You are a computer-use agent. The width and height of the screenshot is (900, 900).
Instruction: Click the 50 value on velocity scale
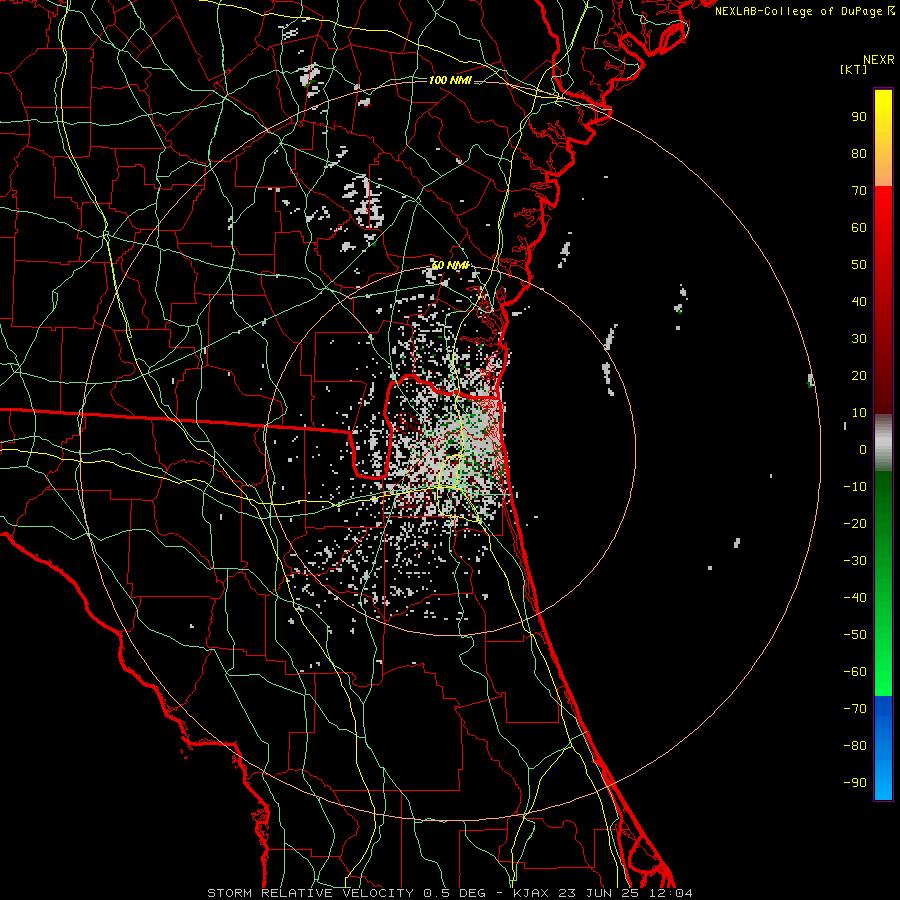pos(859,265)
